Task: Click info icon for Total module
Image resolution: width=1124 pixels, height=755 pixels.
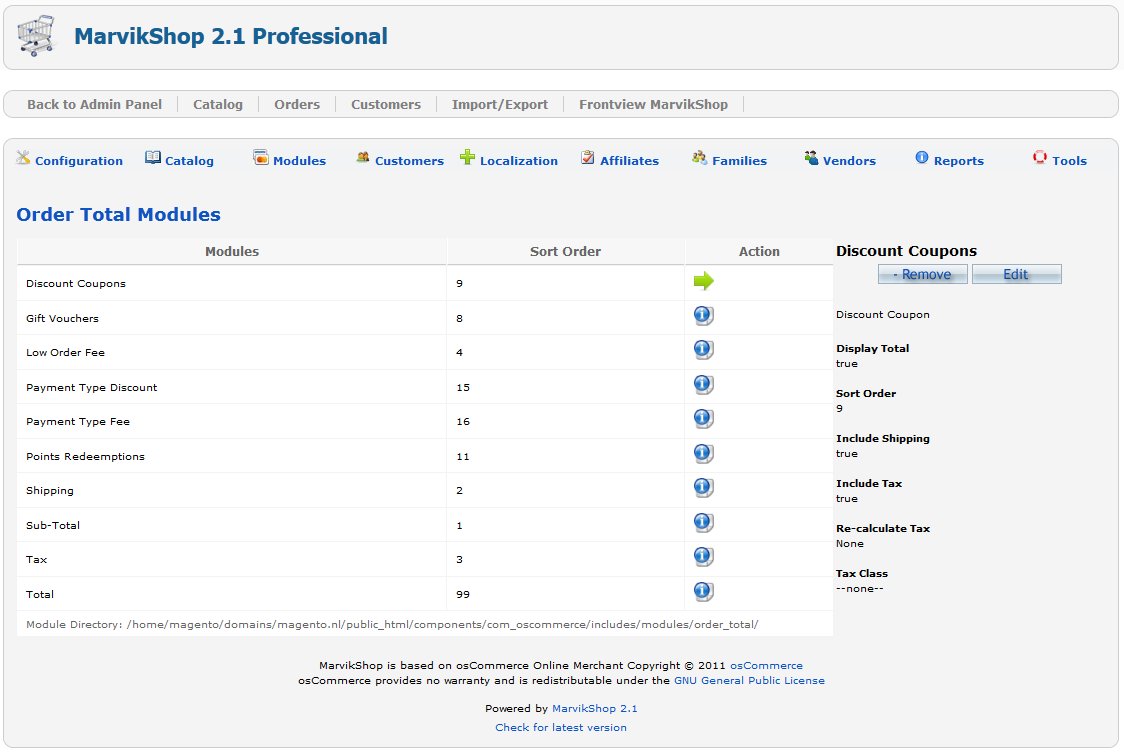Action: tap(704, 592)
